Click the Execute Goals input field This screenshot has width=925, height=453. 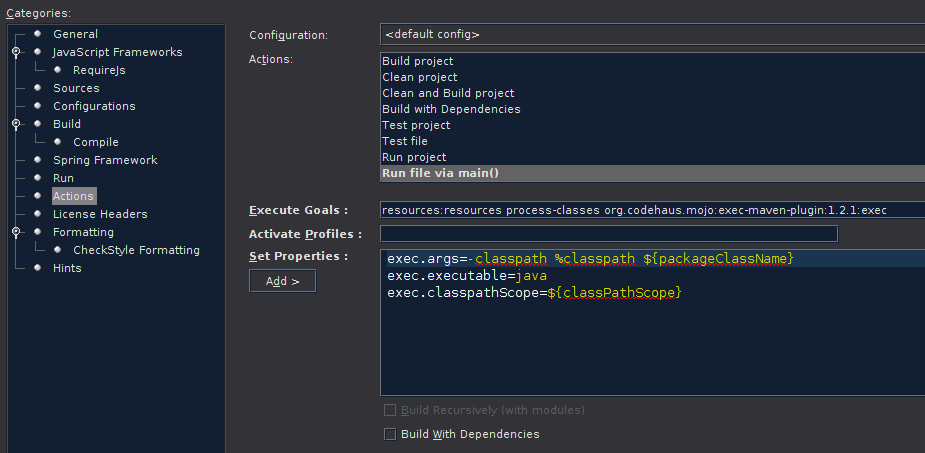coord(652,210)
